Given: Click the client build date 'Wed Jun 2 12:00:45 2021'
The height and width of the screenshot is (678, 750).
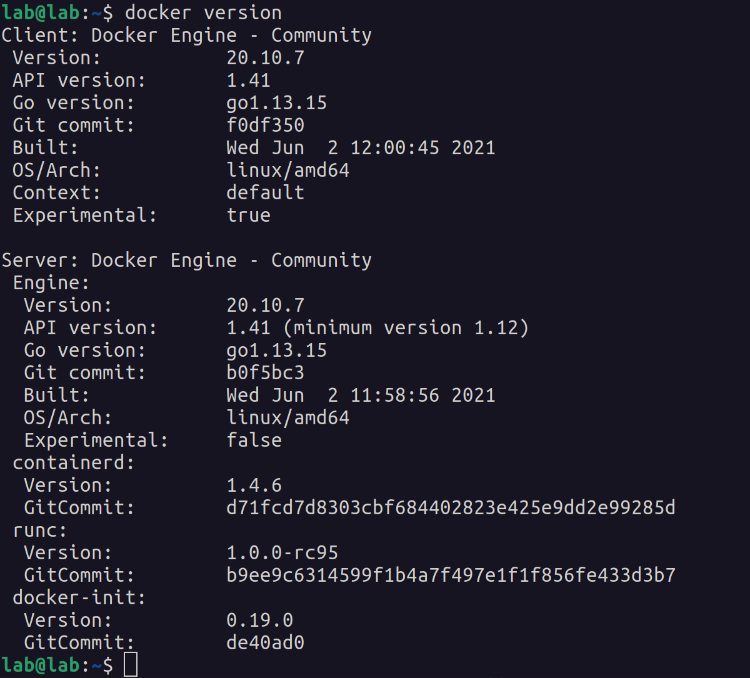Looking at the screenshot, I should coord(361,148).
